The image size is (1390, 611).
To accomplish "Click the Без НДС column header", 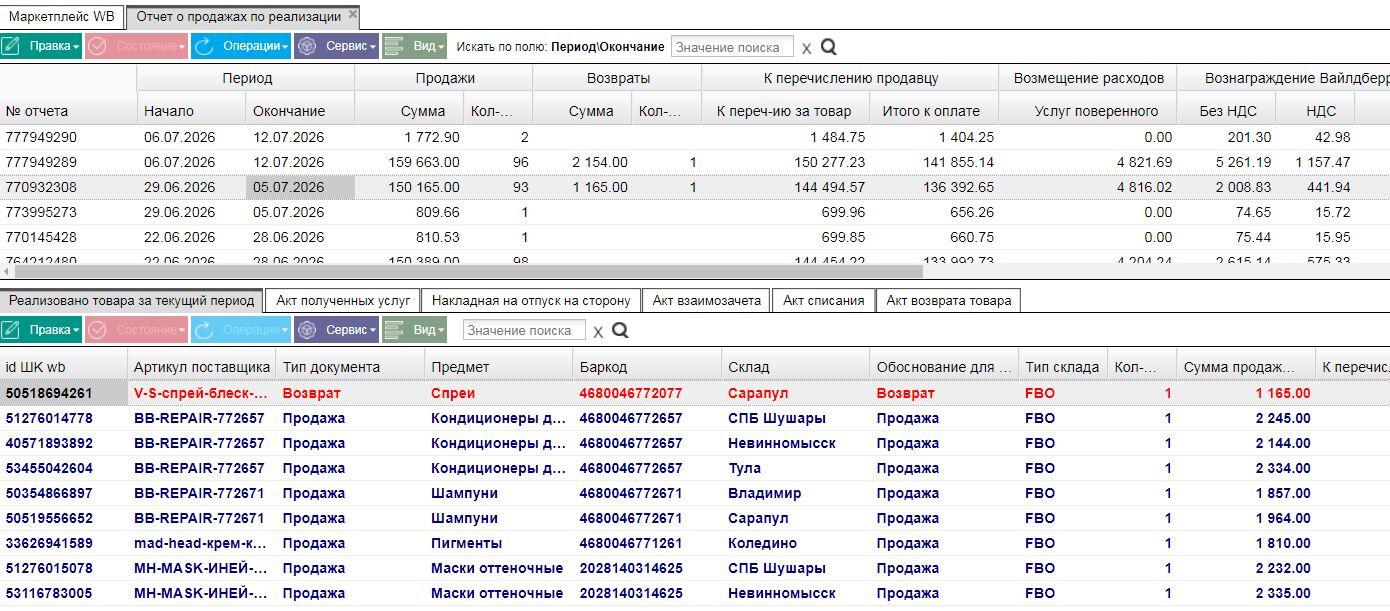I will 1228,111.
